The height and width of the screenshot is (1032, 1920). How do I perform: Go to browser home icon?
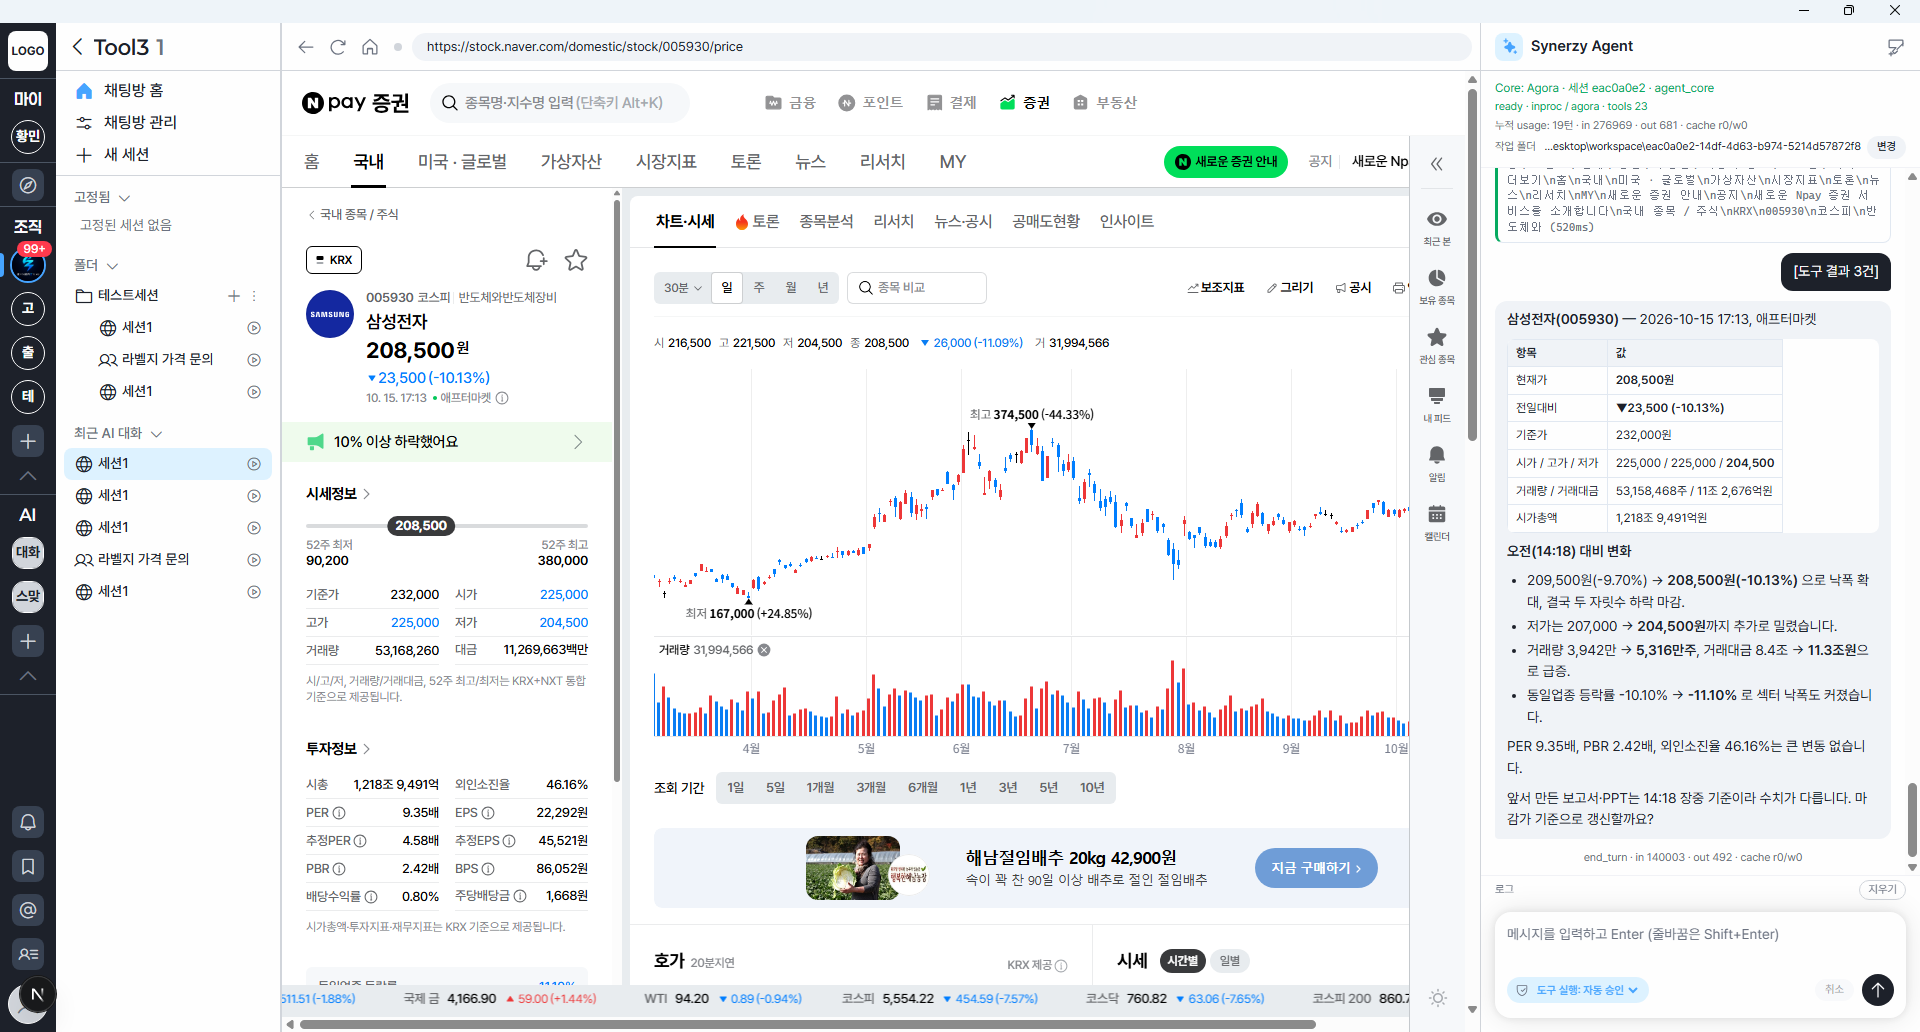pyautogui.click(x=370, y=47)
